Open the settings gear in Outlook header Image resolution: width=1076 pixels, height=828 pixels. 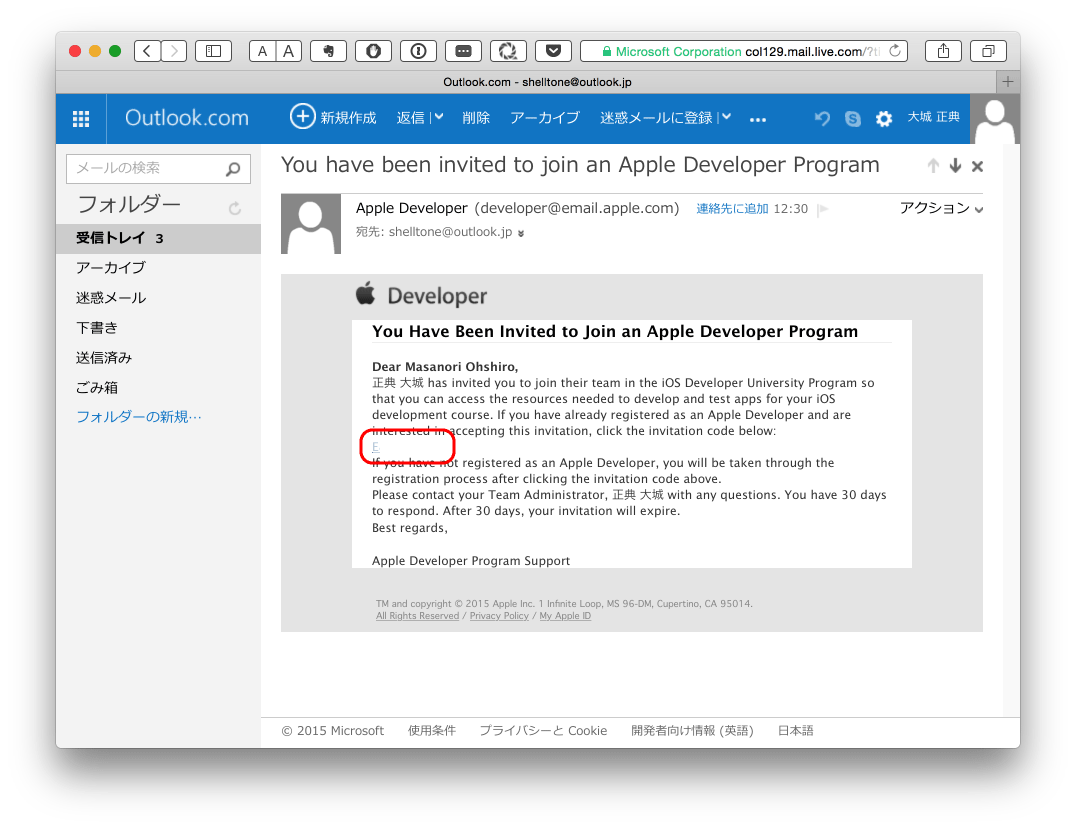coord(884,119)
